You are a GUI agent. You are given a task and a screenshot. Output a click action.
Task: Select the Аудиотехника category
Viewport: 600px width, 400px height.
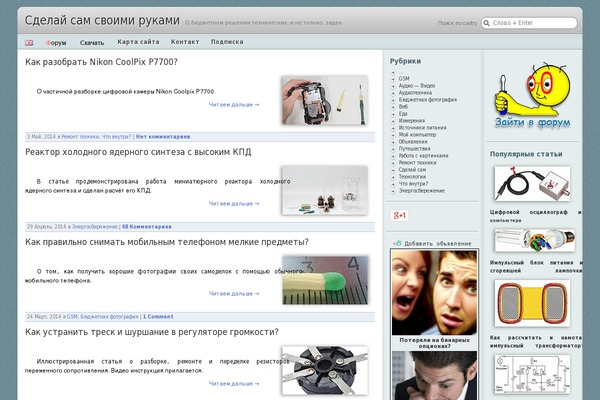point(415,93)
